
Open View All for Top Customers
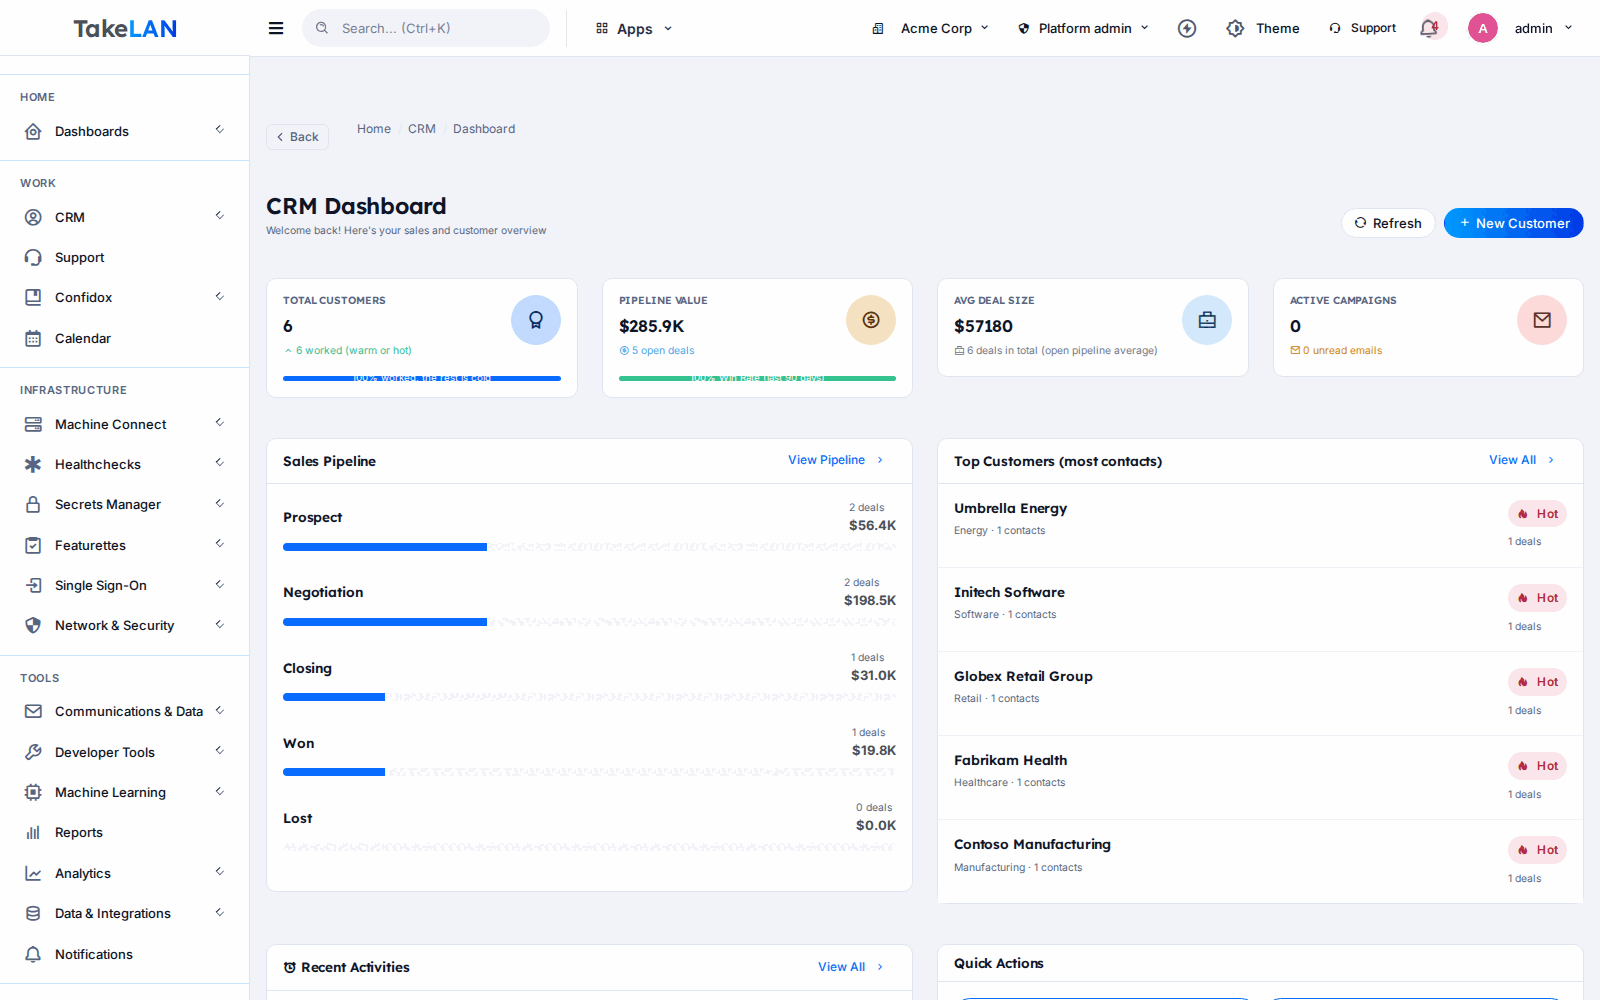1522,460
